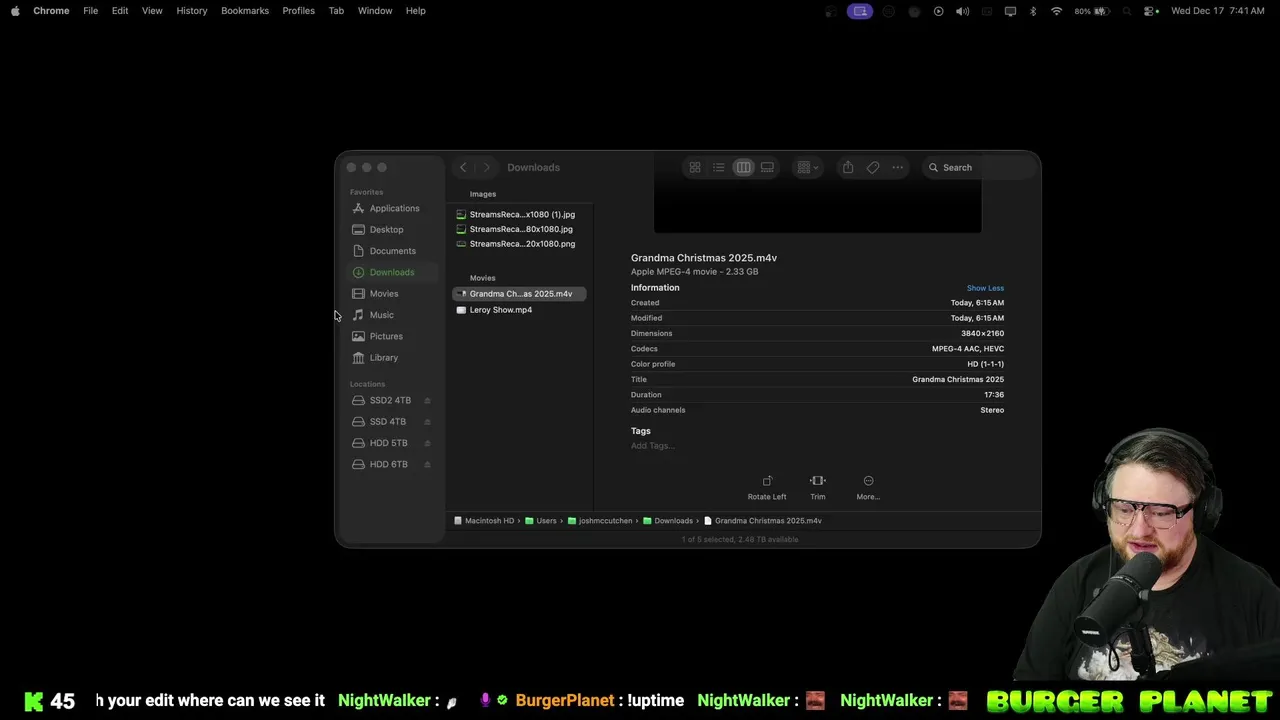The image size is (1280, 720).
Task: Open Documents in Finder sidebar
Action: click(392, 251)
